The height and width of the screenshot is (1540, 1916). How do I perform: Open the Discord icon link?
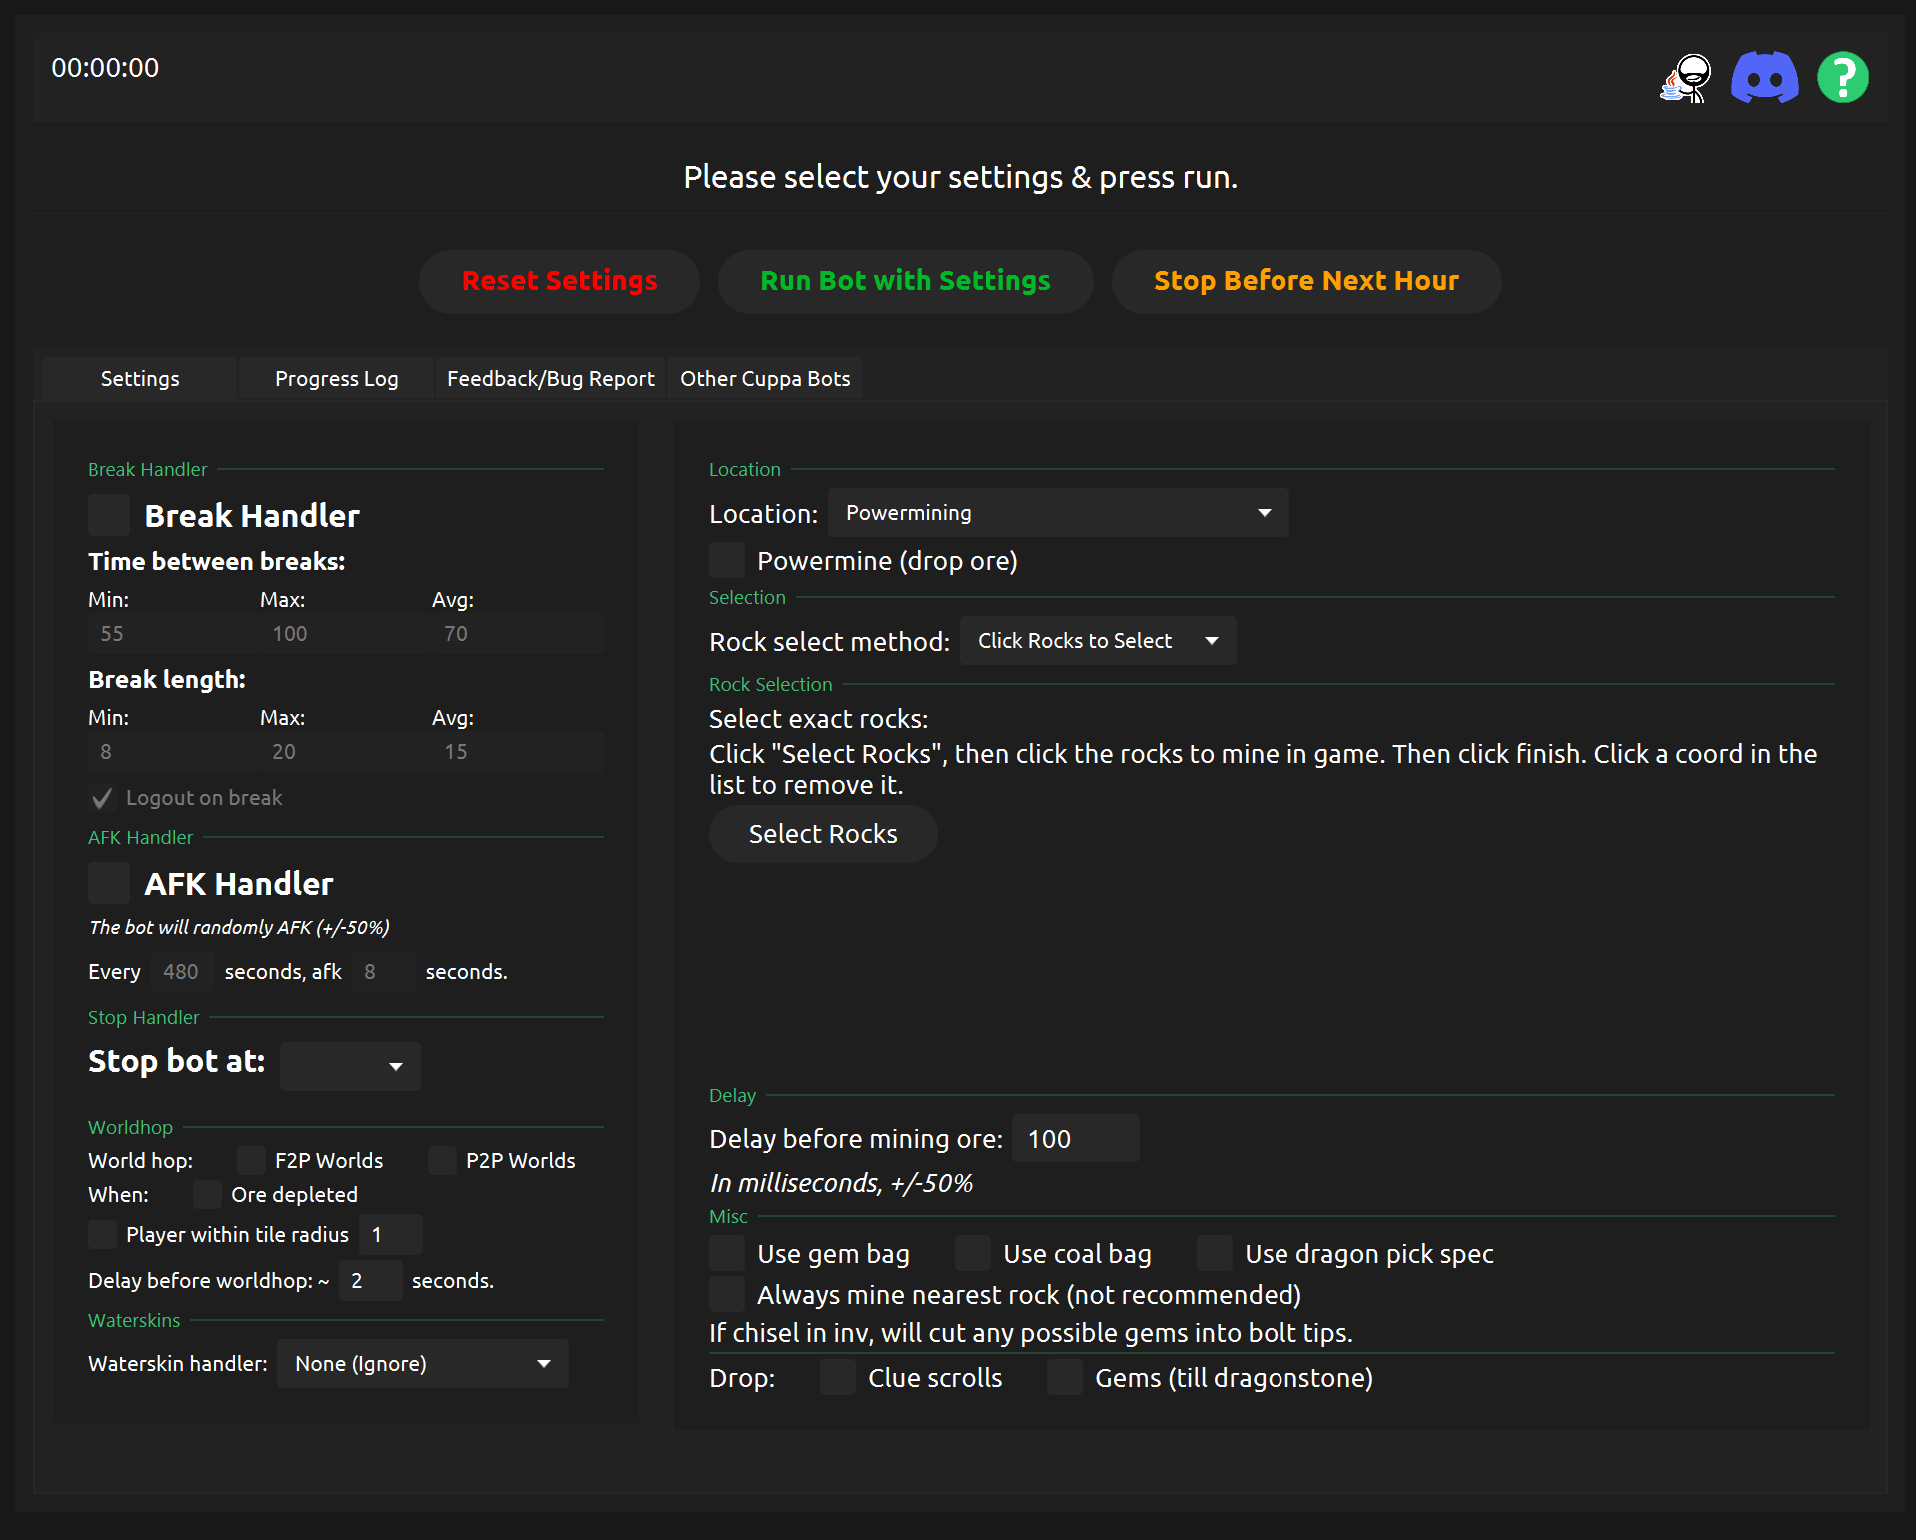tap(1764, 78)
